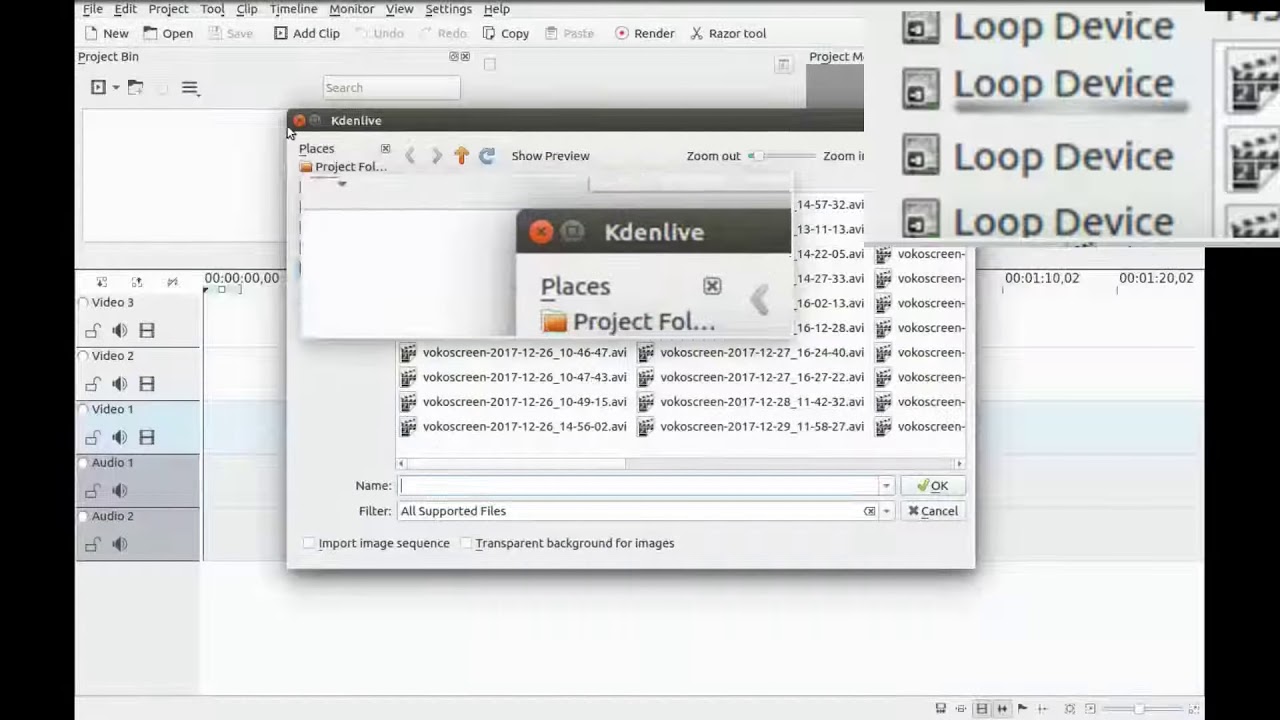
Task: Open the Timeline menu
Action: click(293, 9)
